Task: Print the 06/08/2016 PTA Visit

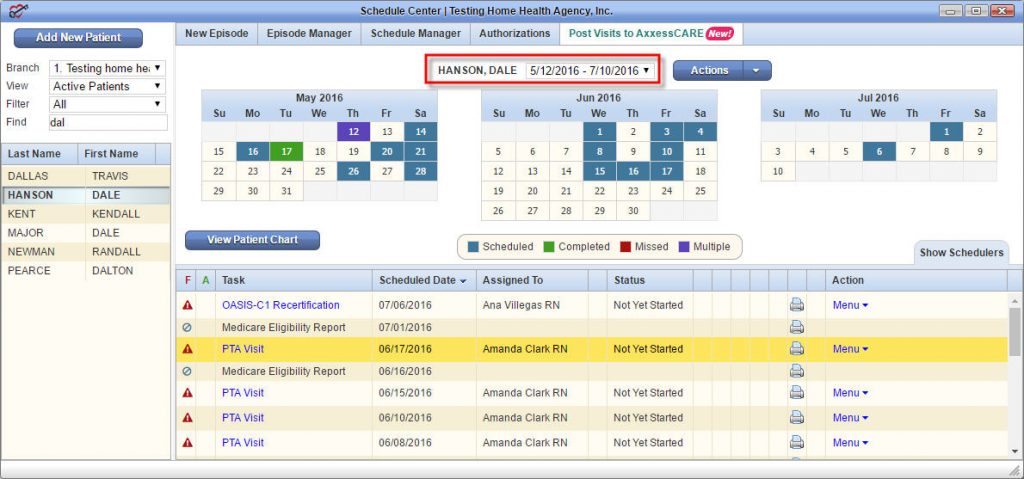Action: [x=796, y=442]
